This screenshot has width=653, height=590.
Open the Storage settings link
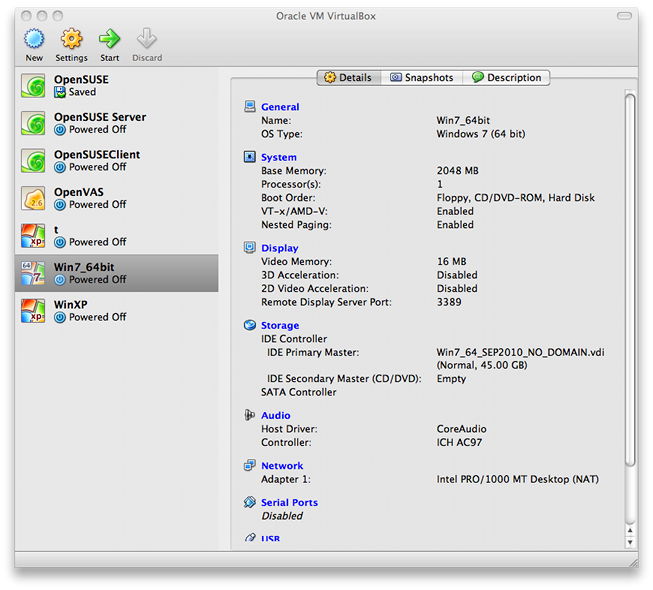click(x=280, y=326)
